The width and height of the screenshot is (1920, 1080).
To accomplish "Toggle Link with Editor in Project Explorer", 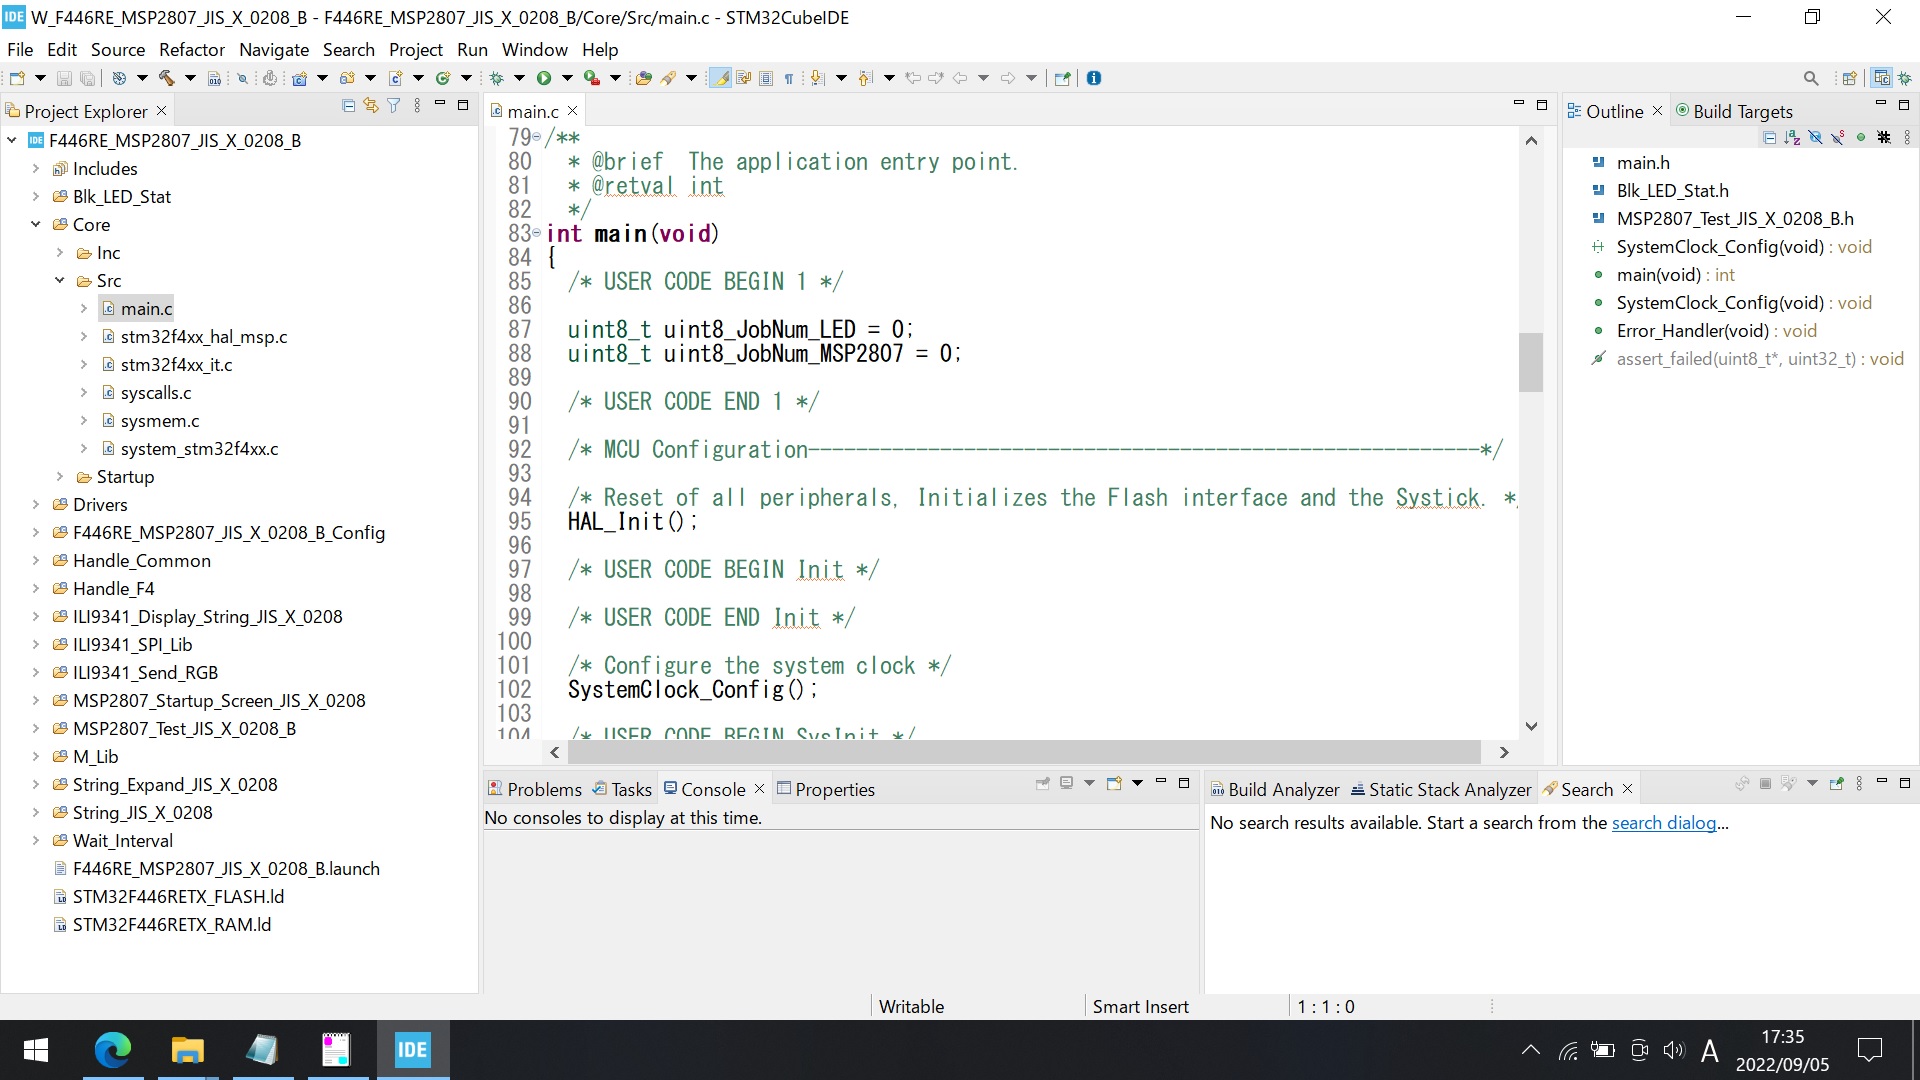I will [x=371, y=105].
